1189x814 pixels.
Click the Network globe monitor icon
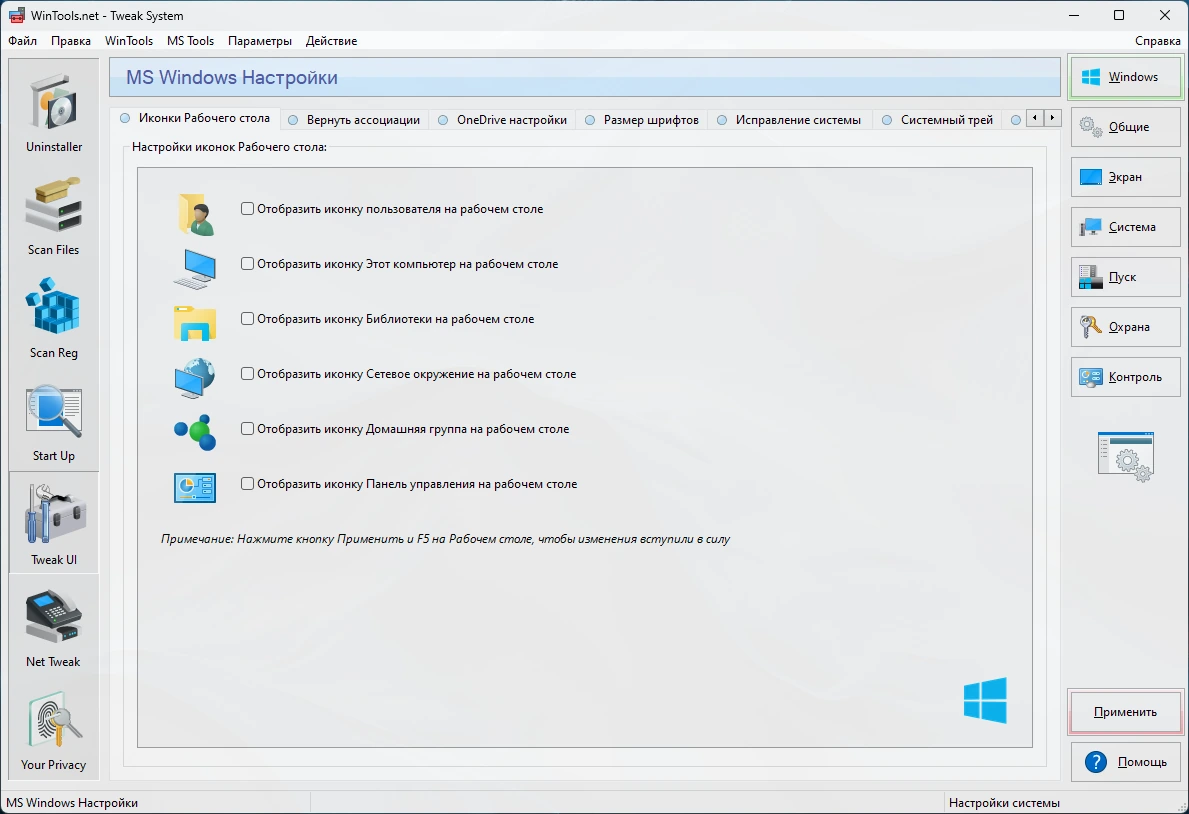[195, 378]
